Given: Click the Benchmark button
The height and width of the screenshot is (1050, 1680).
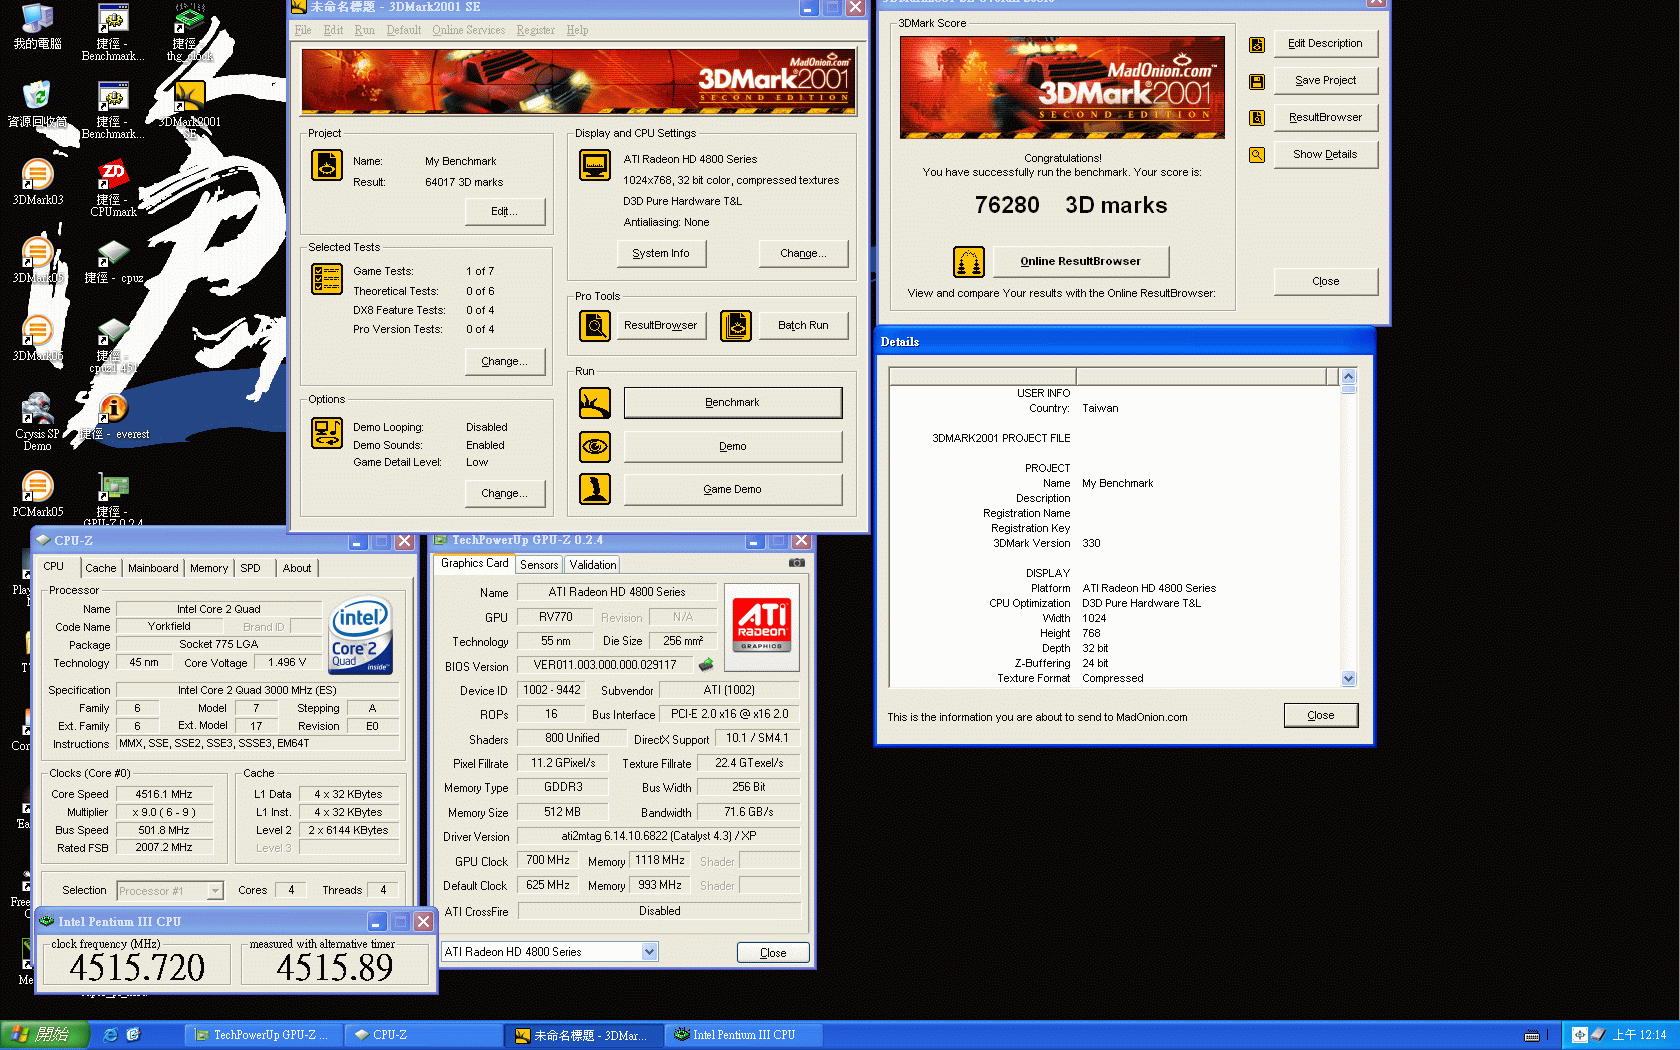Looking at the screenshot, I should [x=733, y=403].
